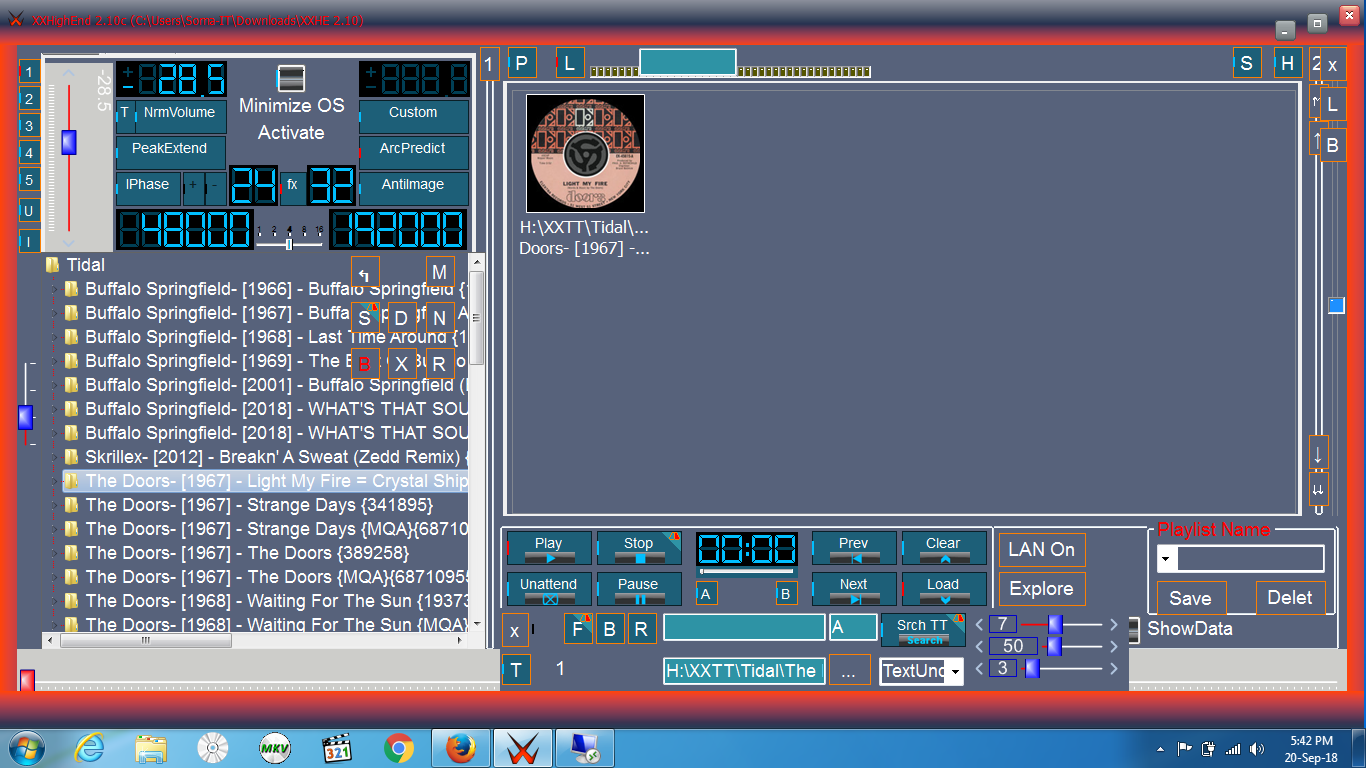Click the D button between S and N
1366x768 pixels.
point(402,319)
